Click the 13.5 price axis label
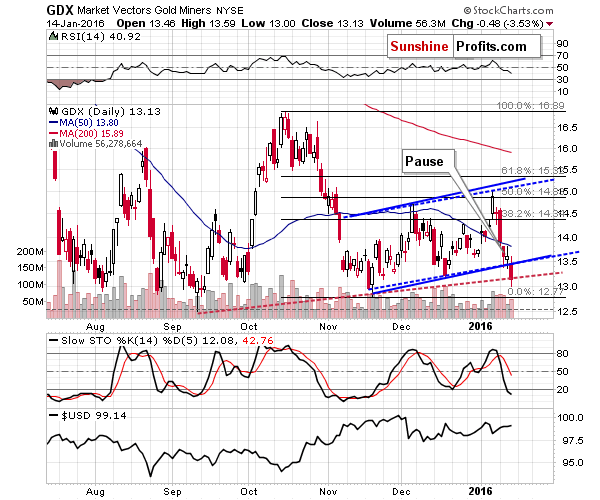The height and width of the screenshot is (500, 600). [566, 262]
